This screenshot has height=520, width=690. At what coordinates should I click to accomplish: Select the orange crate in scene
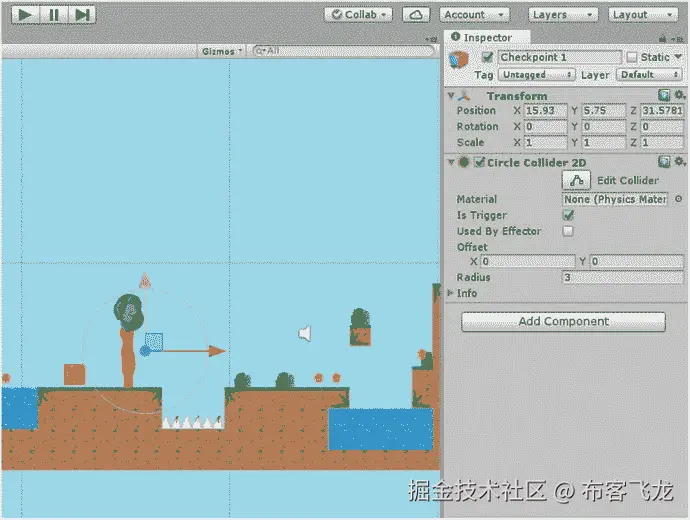(x=74, y=374)
